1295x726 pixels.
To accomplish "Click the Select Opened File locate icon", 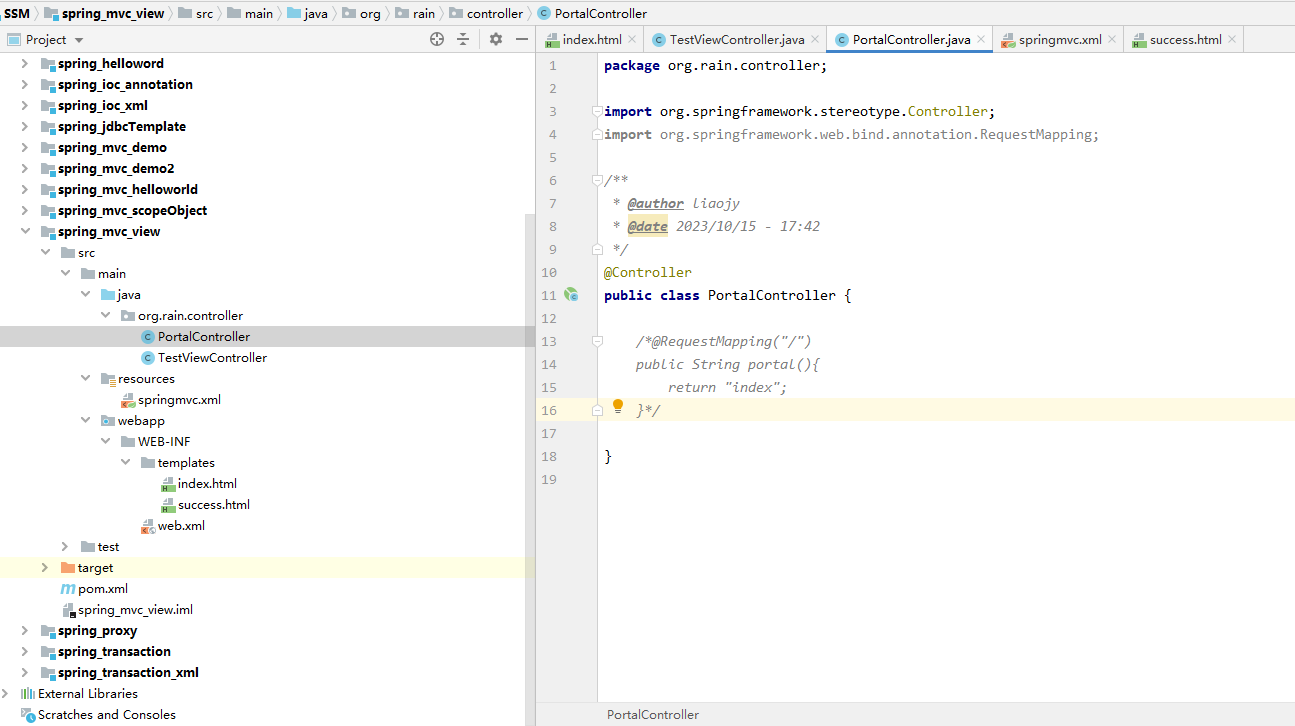I will [x=437, y=39].
